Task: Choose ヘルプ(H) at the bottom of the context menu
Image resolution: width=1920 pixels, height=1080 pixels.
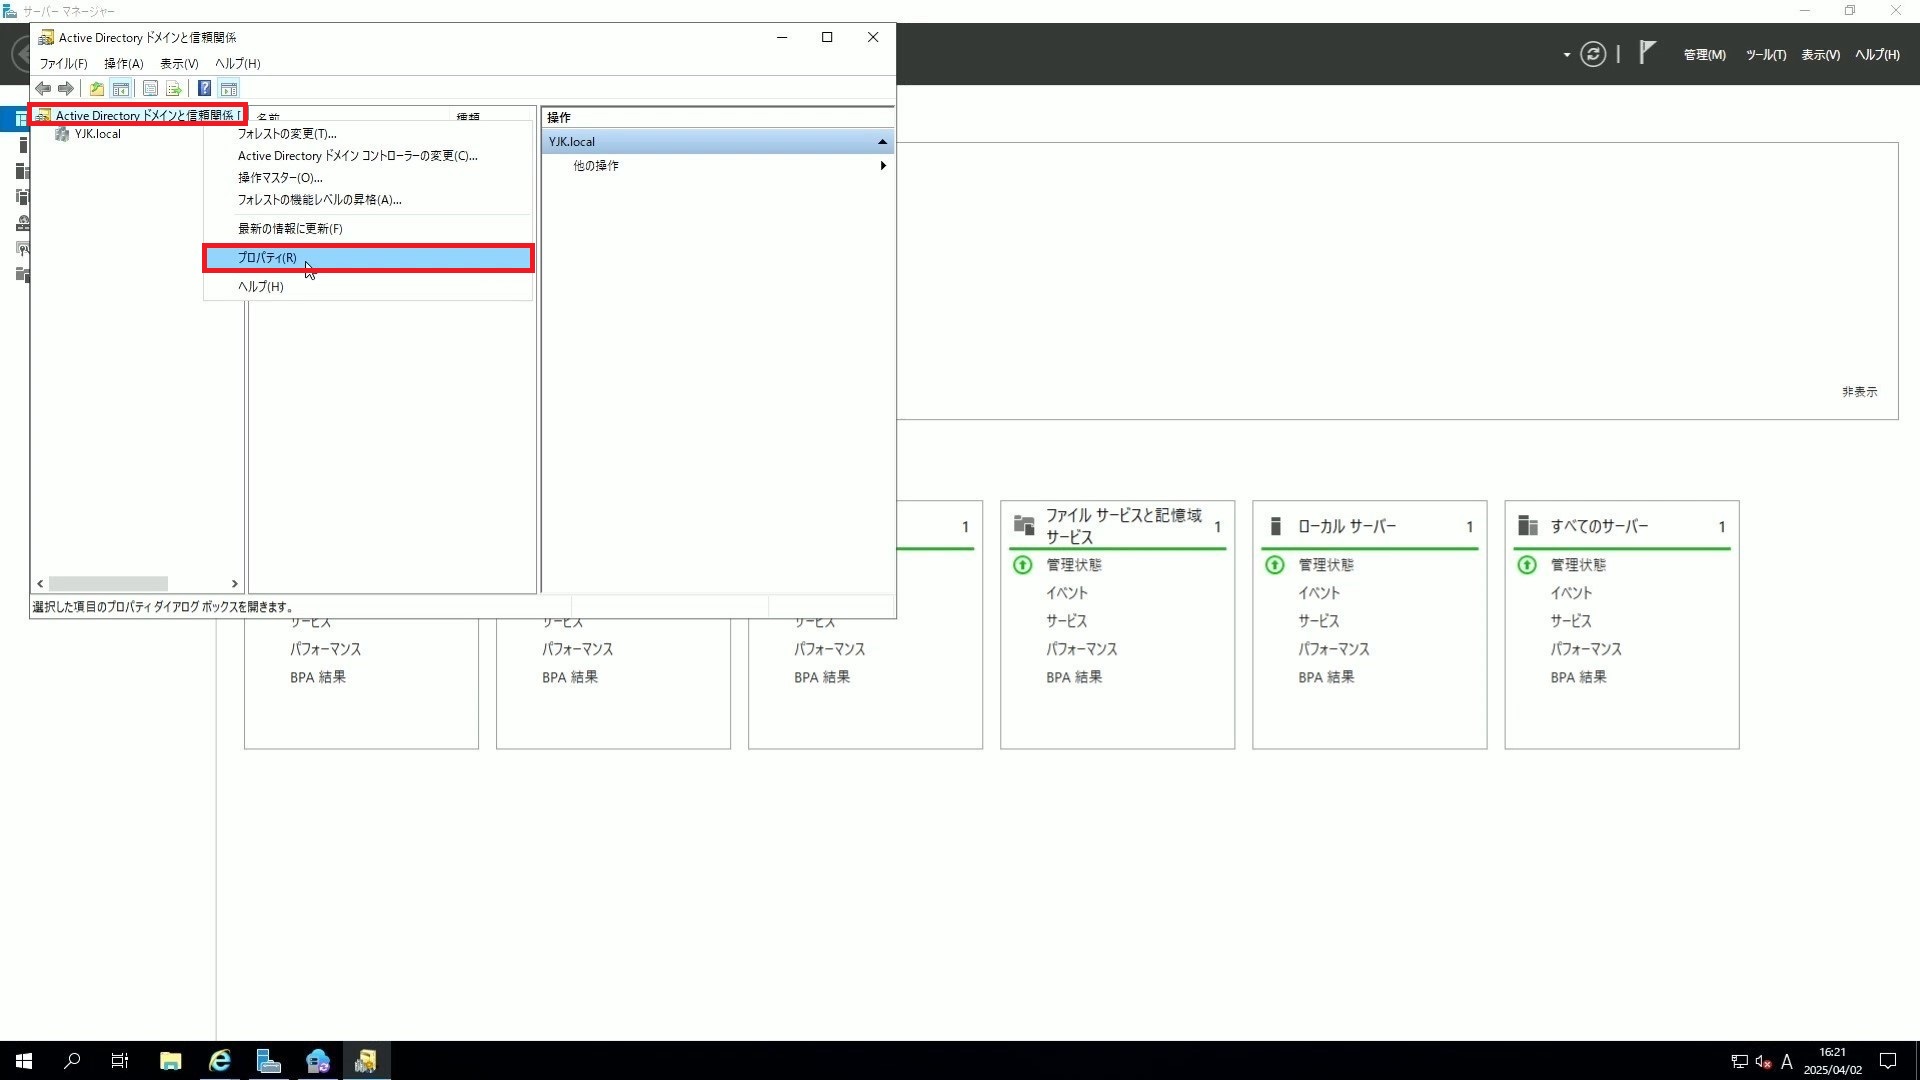Action: tap(368, 286)
